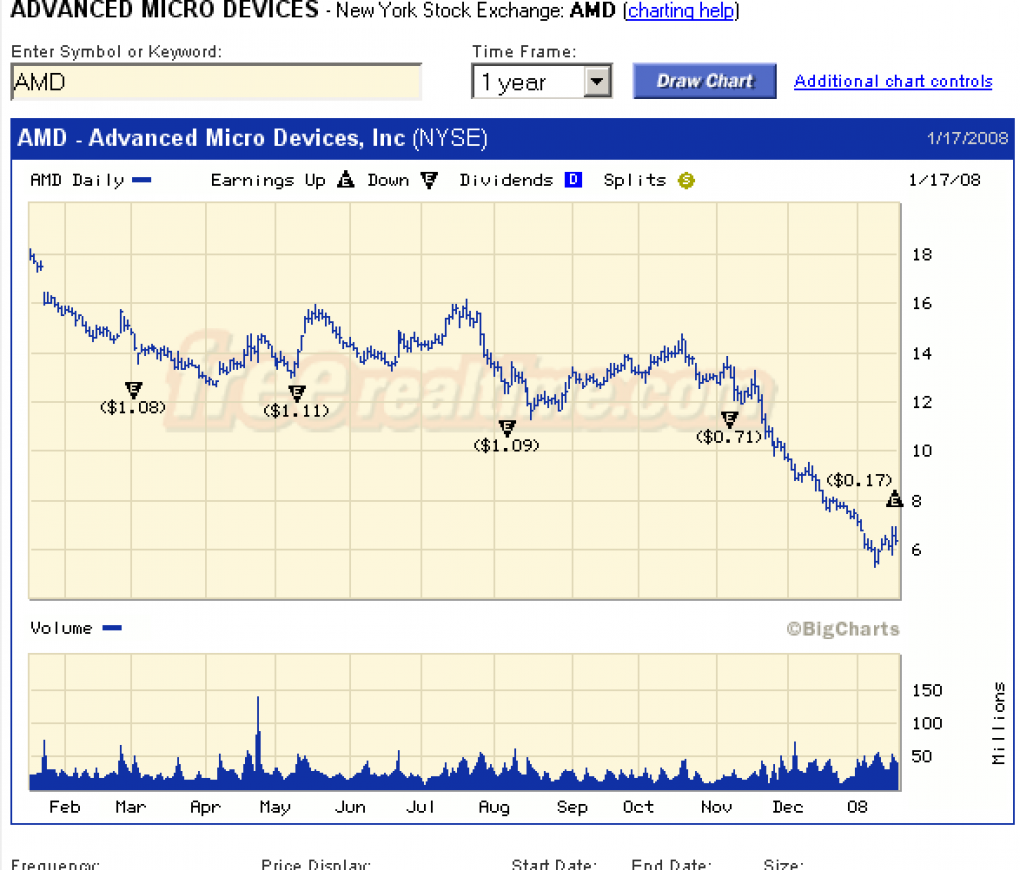Screen dimensions: 1020x870
Task: Click the earnings down marker labeled ($1.11)
Action: tap(297, 393)
